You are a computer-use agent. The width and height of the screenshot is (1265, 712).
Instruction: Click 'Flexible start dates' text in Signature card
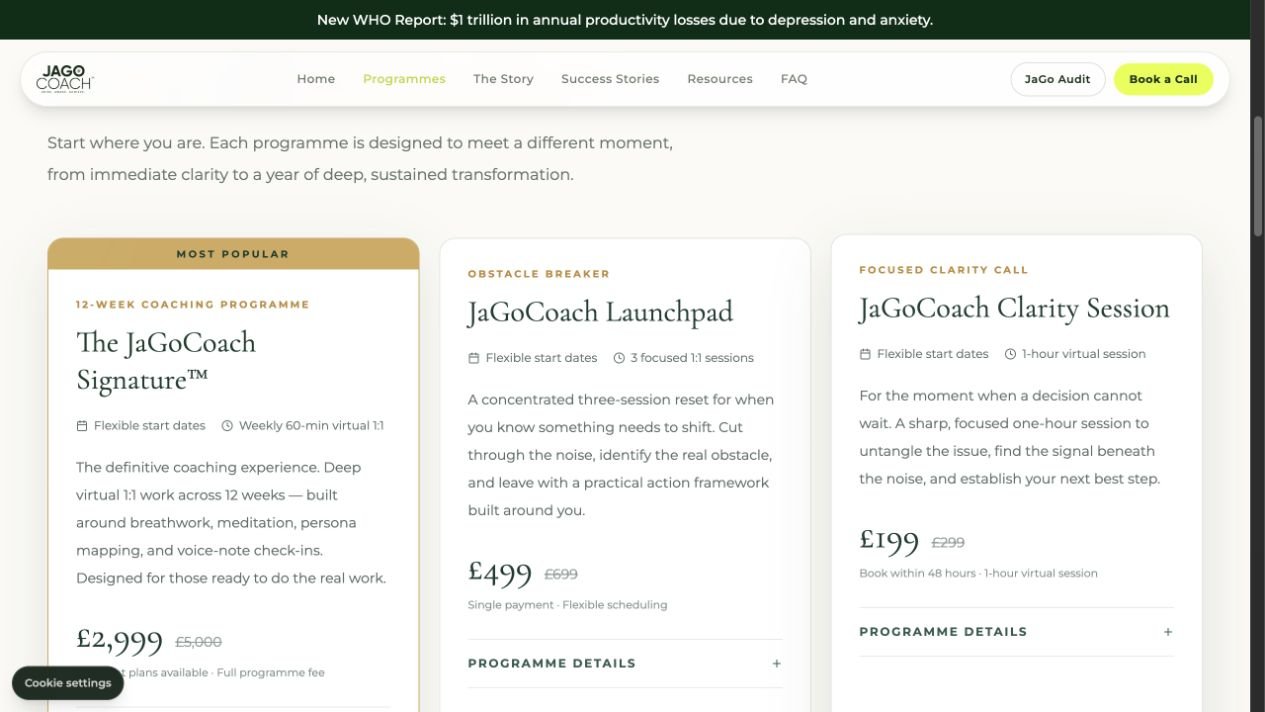[x=149, y=426]
